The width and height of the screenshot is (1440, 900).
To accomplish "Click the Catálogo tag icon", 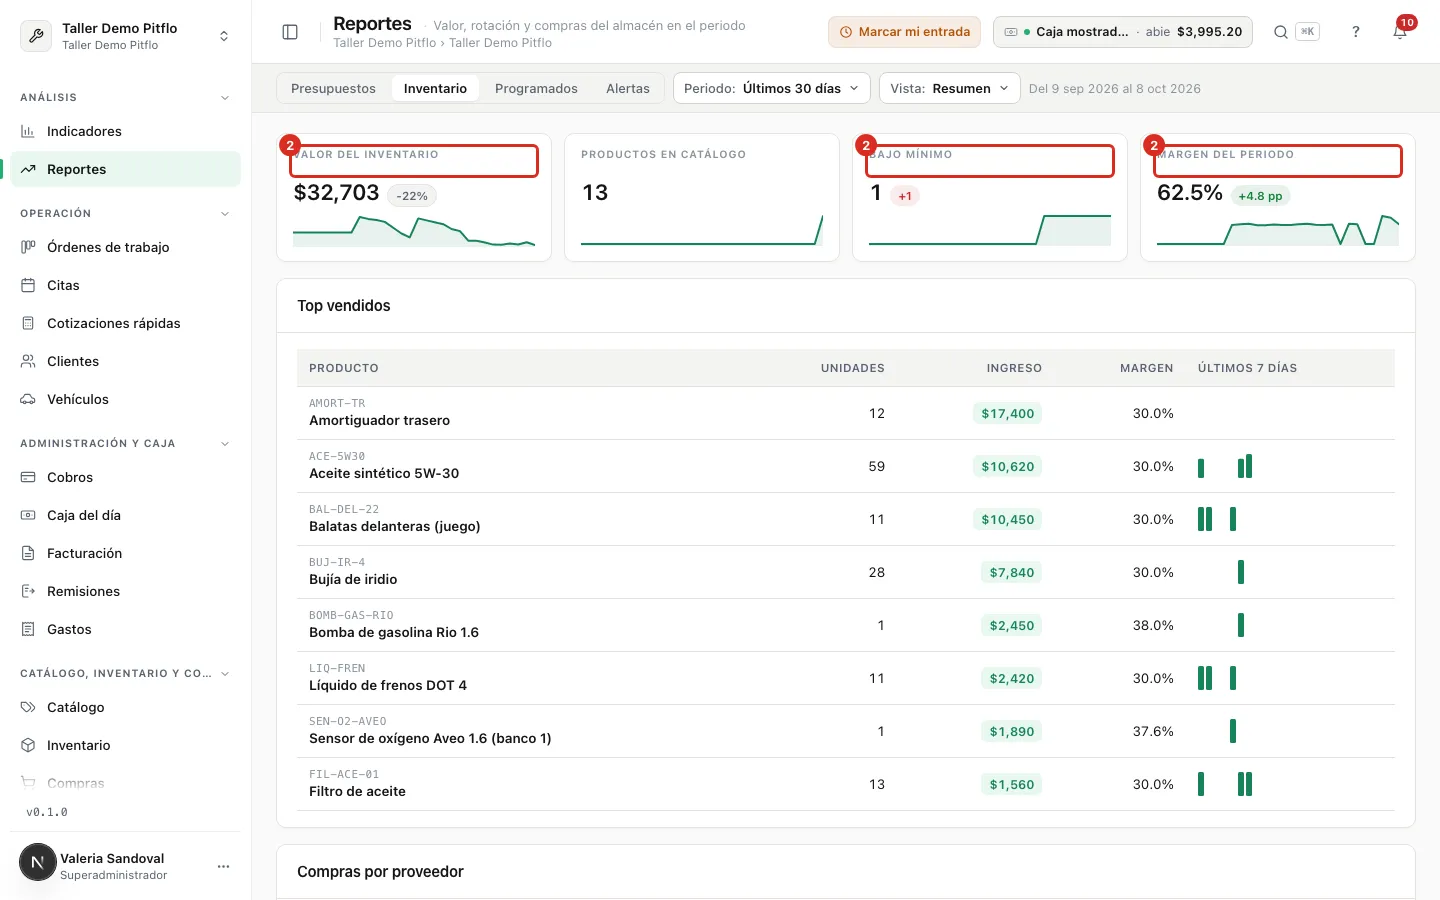I will [28, 707].
